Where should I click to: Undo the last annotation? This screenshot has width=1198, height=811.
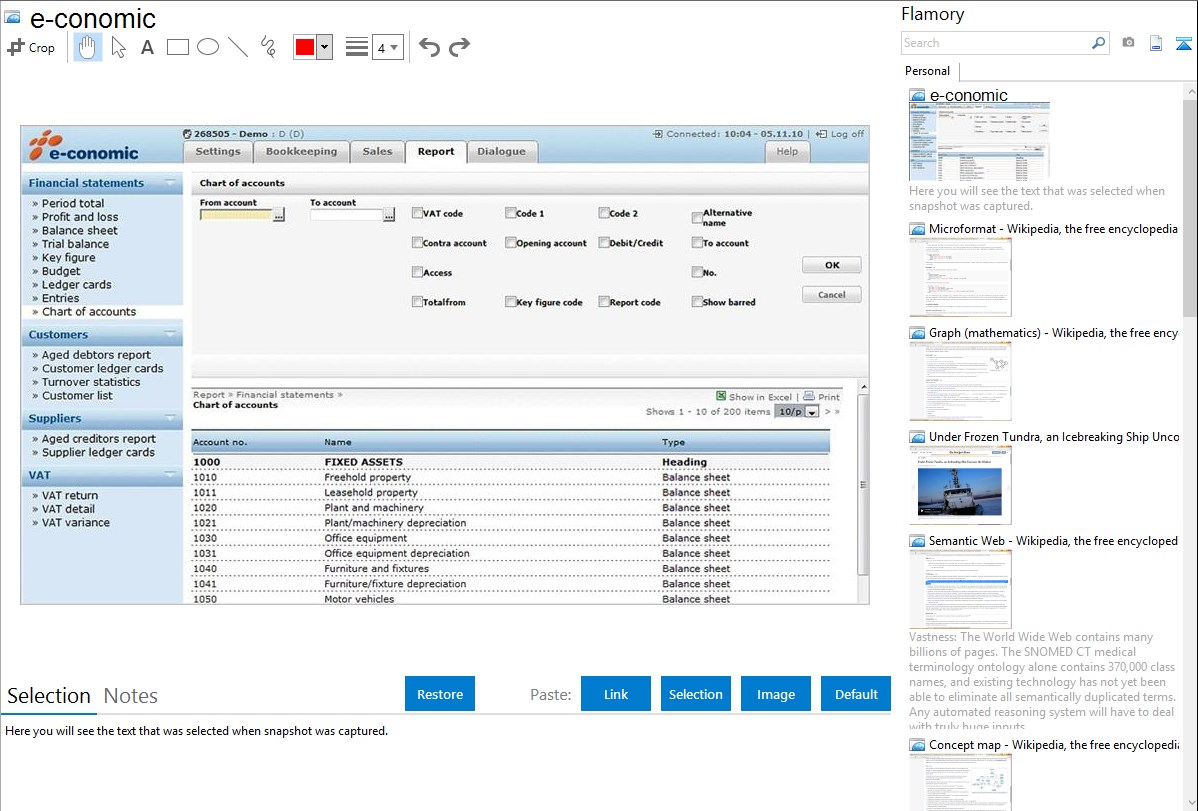click(429, 47)
